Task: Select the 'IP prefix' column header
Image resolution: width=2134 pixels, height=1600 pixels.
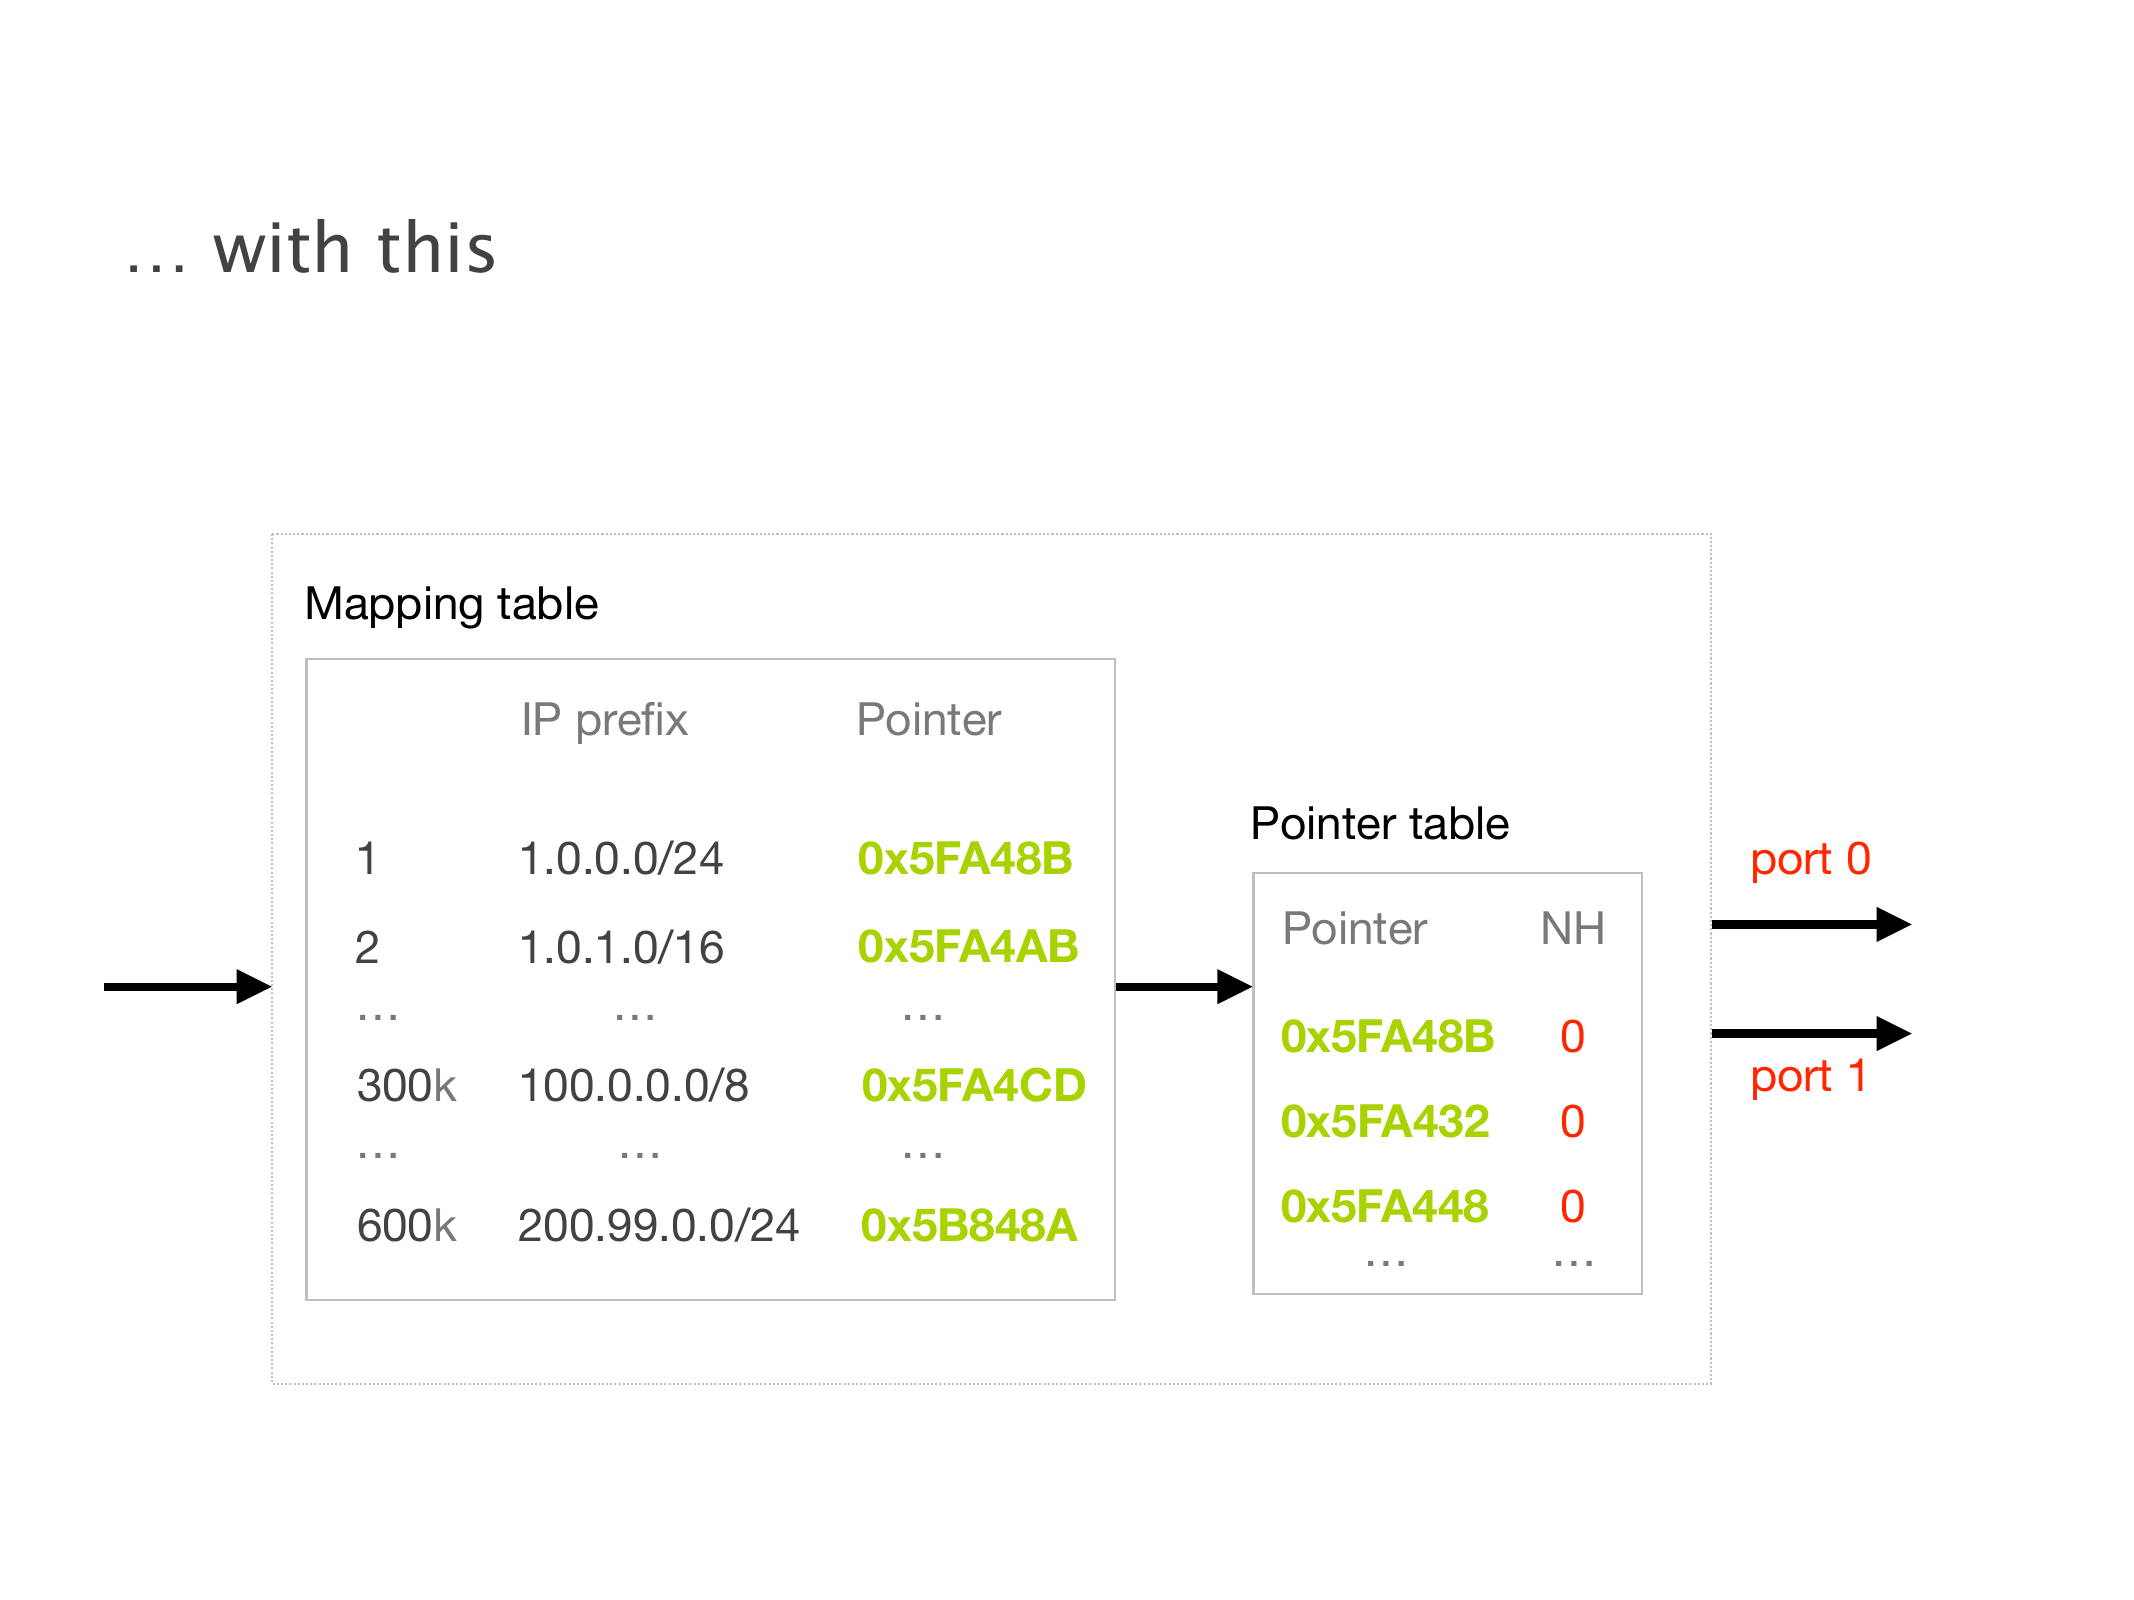Action: pyautogui.click(x=604, y=720)
